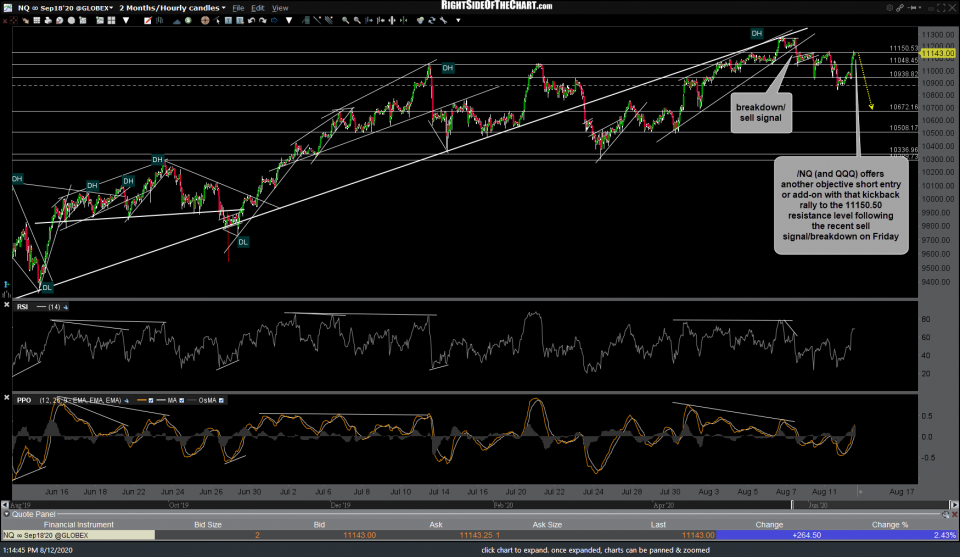Viewport: 960px width, 557px height.
Task: Click the Ask value 11143.25
Action: pyautogui.click(x=476, y=535)
